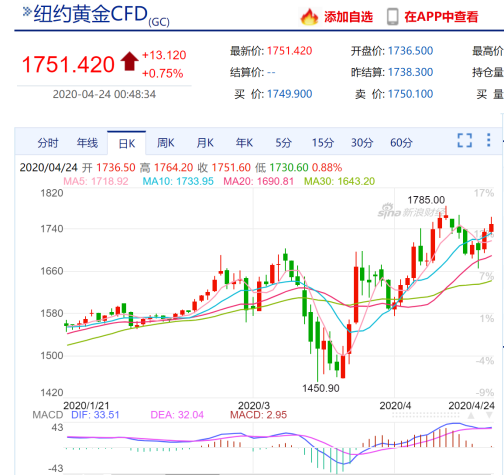Show the 5分 interval chart
Screen dimensions: 504x476
tap(283, 143)
